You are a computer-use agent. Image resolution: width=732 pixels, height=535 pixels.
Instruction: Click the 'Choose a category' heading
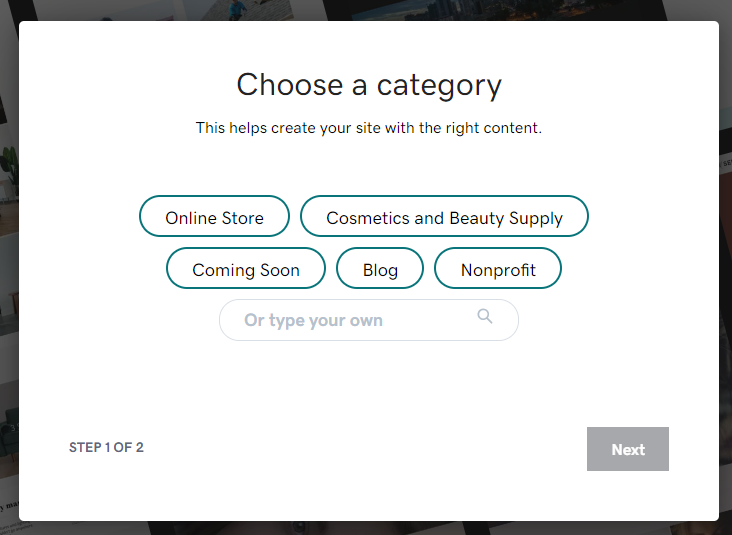point(368,85)
